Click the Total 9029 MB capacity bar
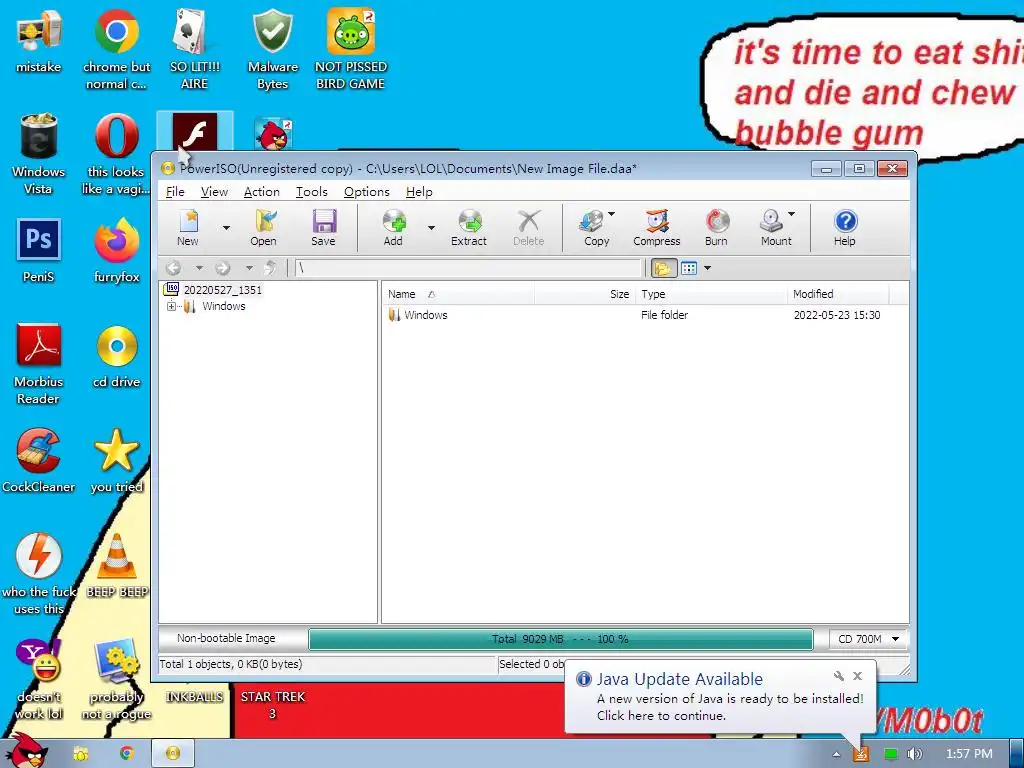The image size is (1024, 768). (x=560, y=639)
